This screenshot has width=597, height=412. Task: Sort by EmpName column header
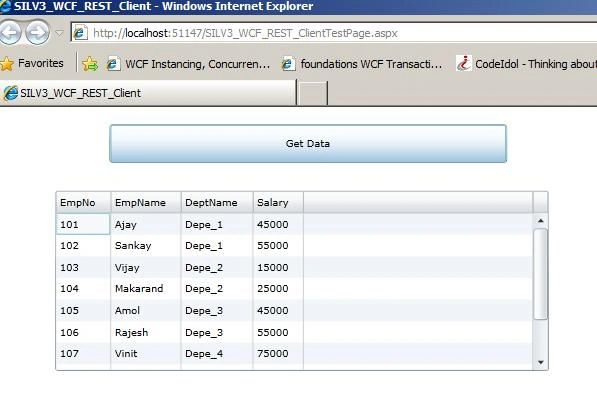click(x=146, y=202)
